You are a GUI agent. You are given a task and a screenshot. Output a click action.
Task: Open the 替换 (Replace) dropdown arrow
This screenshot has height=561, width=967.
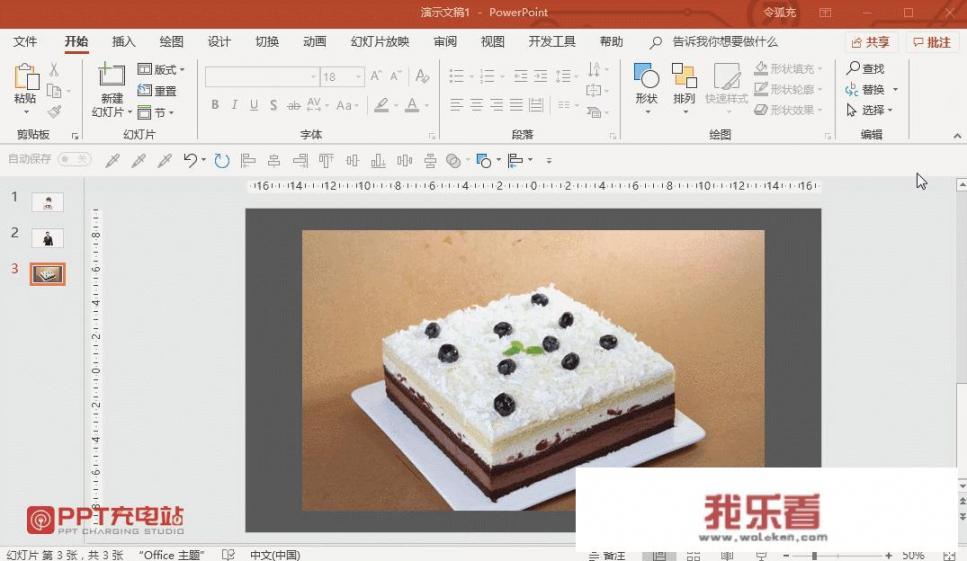[x=895, y=90]
